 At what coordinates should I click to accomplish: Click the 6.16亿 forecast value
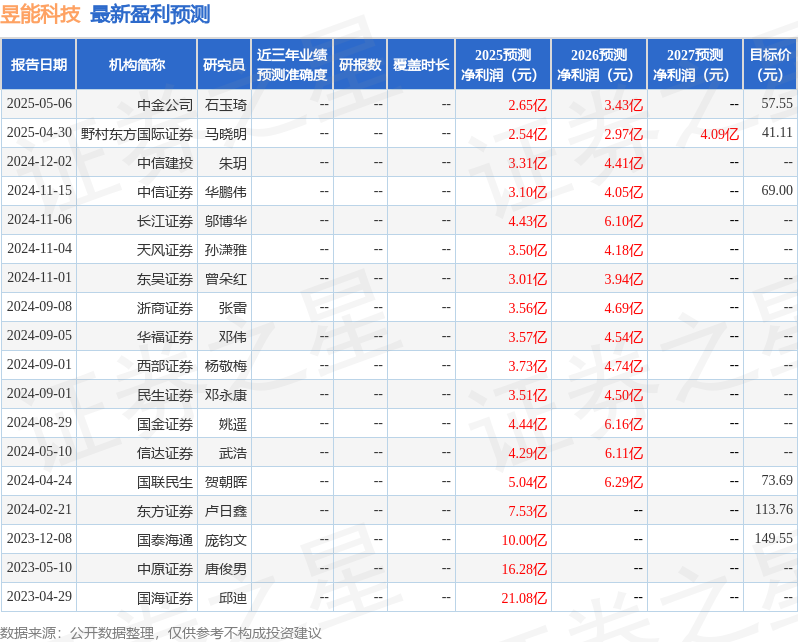tap(623, 424)
